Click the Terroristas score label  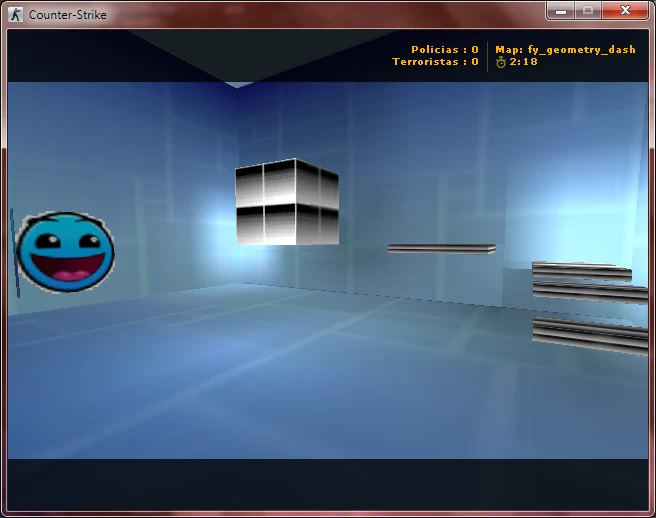coord(435,62)
